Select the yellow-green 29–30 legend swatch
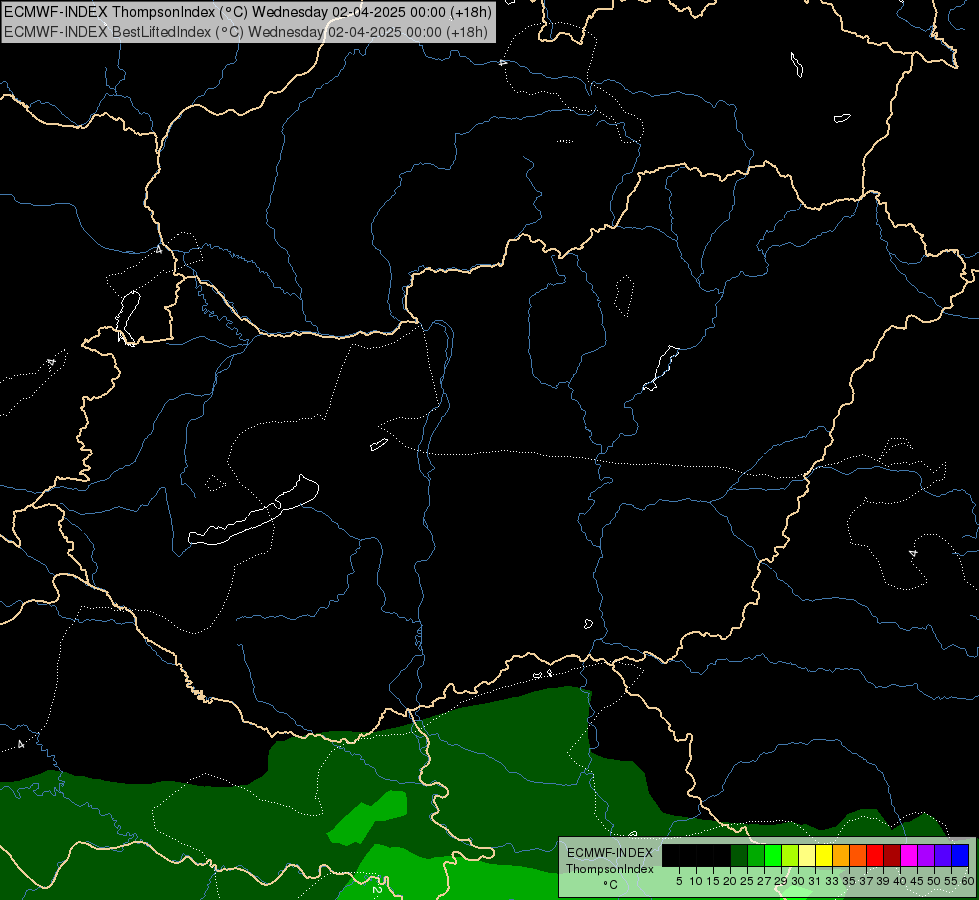The image size is (979, 900). point(790,855)
